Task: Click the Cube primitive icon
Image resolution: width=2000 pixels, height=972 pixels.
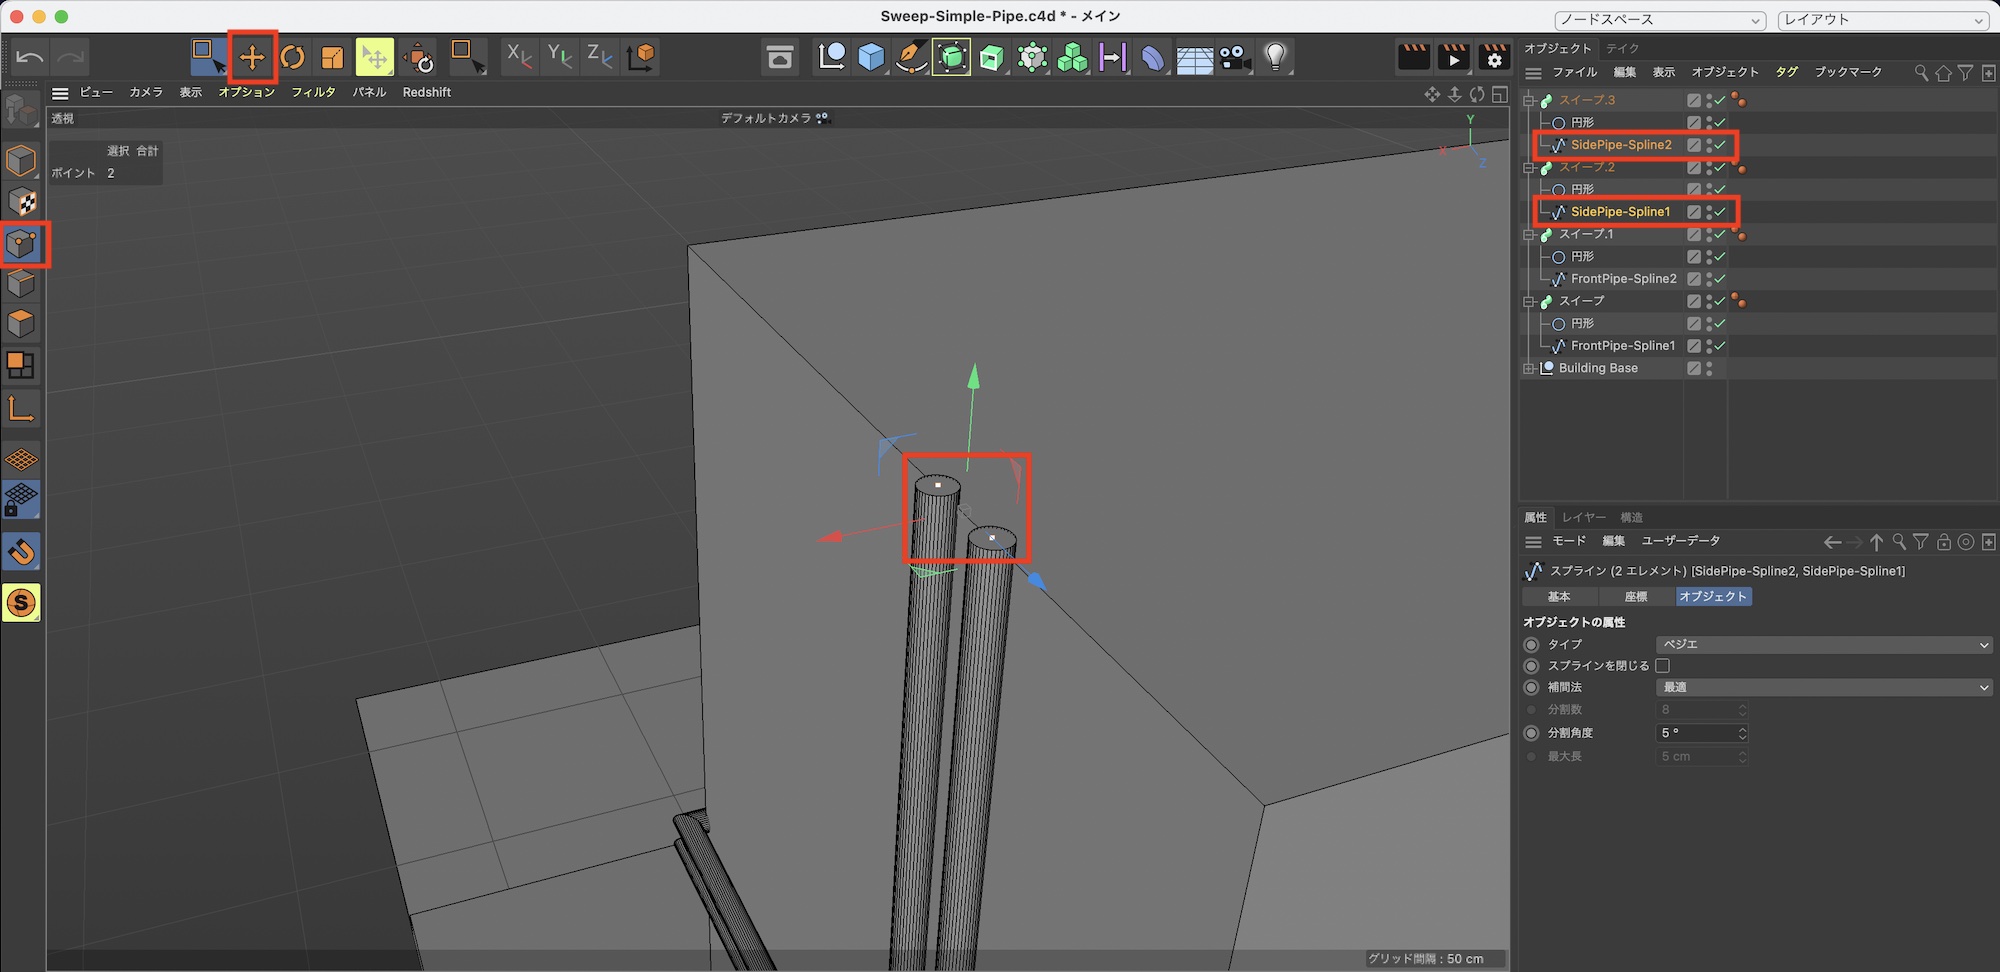Action: coord(871,57)
